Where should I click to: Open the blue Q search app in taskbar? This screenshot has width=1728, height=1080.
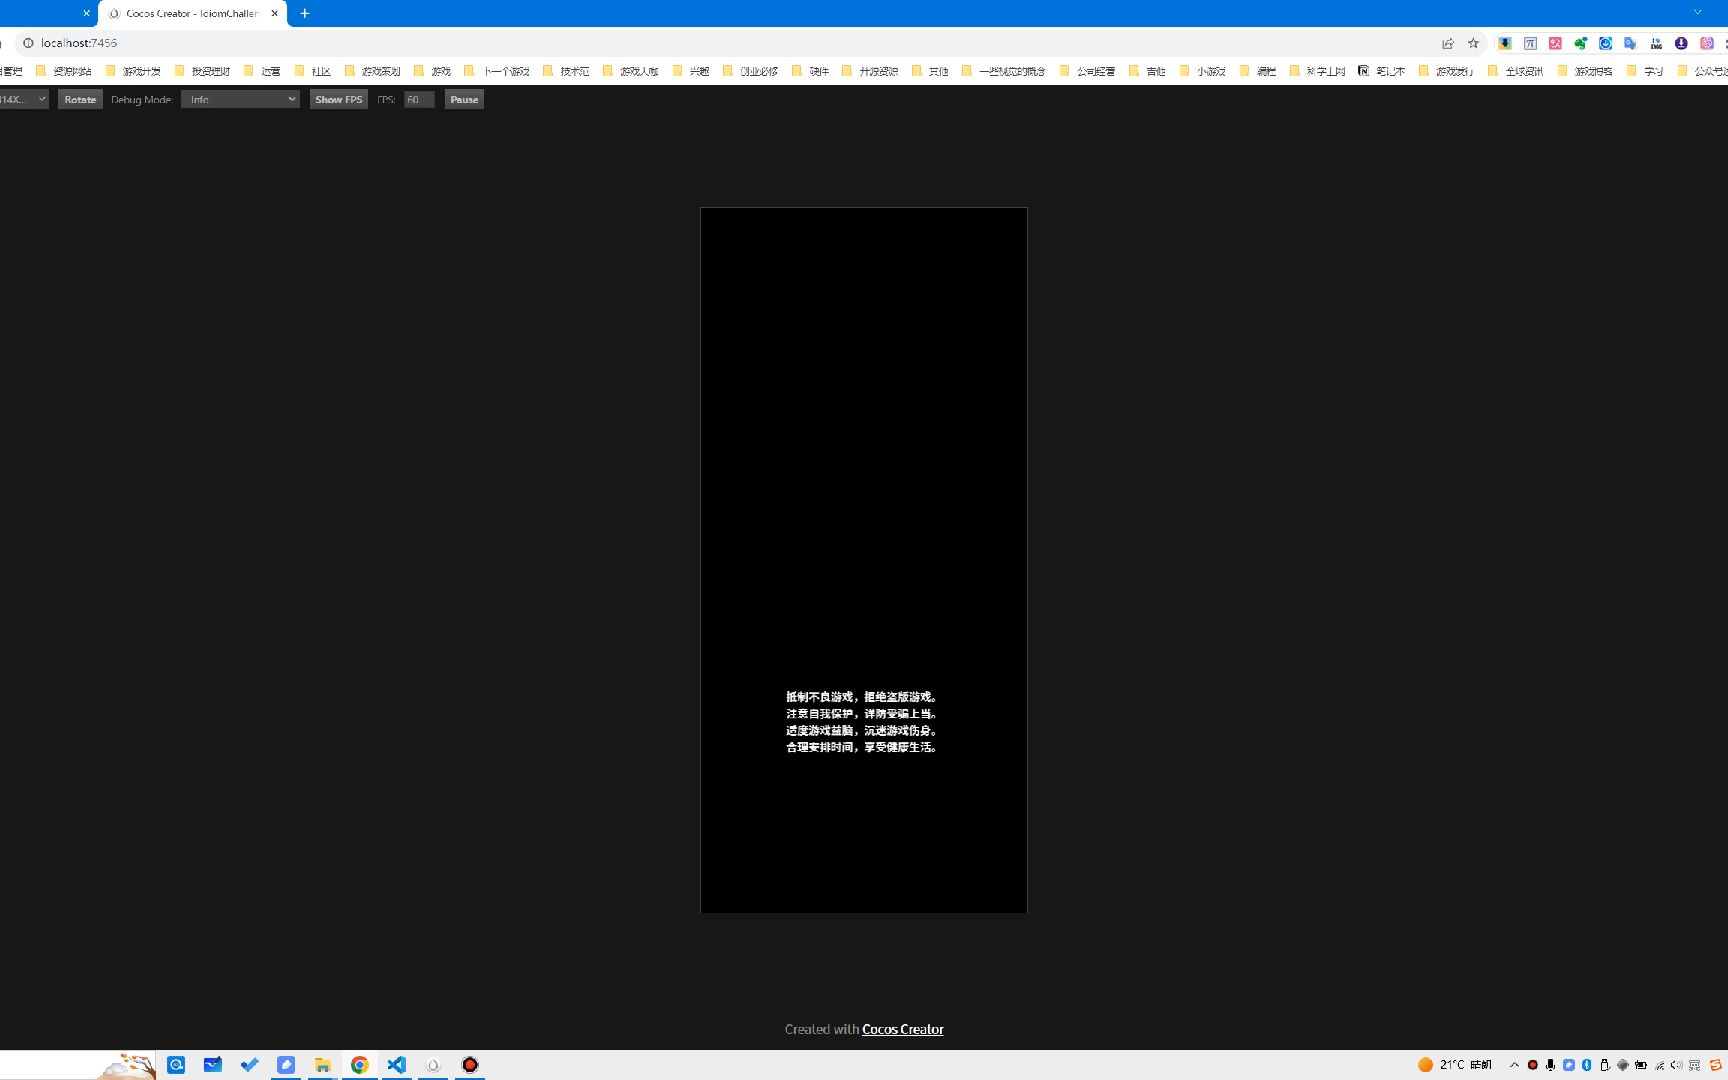pyautogui.click(x=176, y=1065)
